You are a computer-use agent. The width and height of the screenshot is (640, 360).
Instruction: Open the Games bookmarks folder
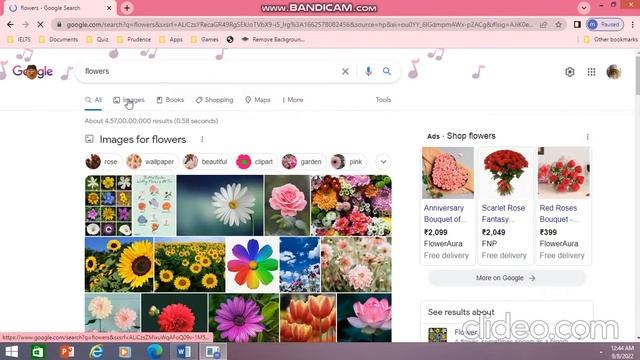(205, 40)
